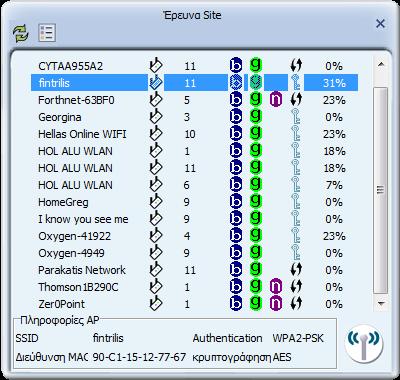Click the scrollbar up arrow
This screenshot has width=400, height=380.
coord(381,64)
